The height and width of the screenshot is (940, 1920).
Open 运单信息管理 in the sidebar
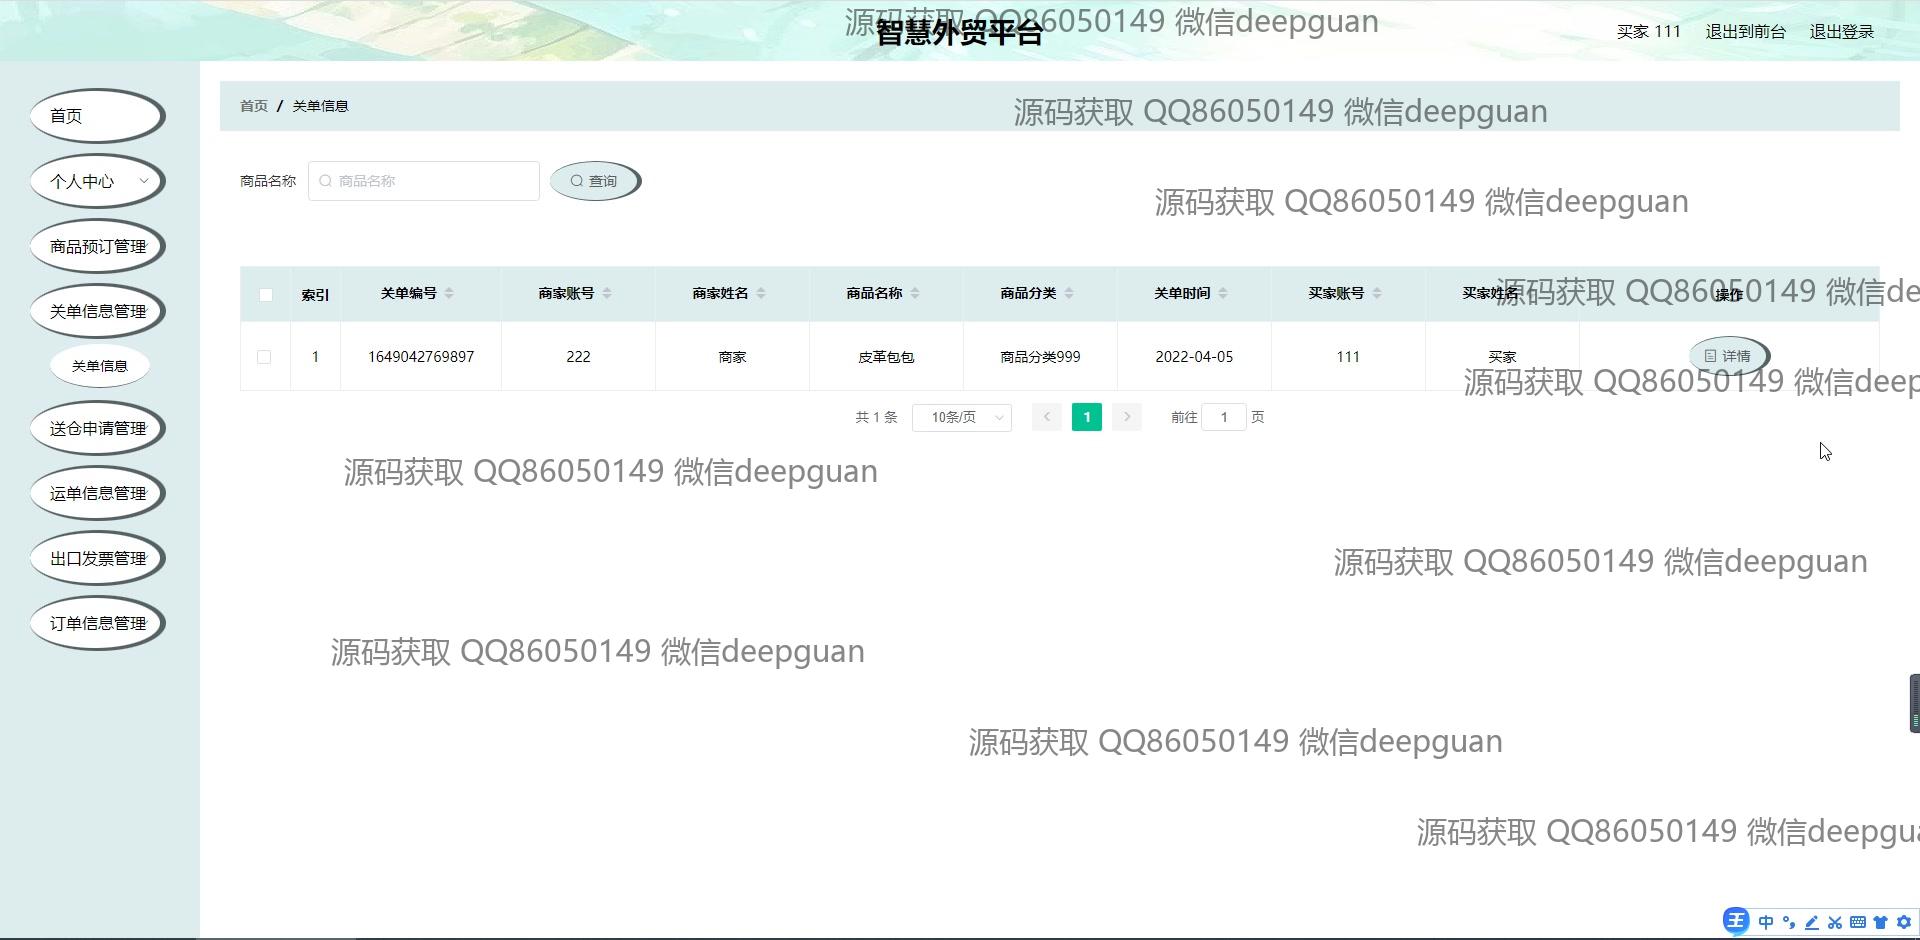pyautogui.click(x=97, y=493)
